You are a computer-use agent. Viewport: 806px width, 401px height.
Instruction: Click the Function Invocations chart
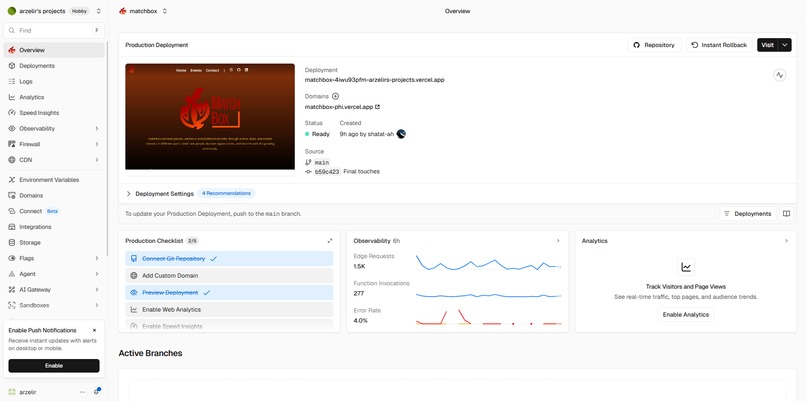[x=488, y=295]
